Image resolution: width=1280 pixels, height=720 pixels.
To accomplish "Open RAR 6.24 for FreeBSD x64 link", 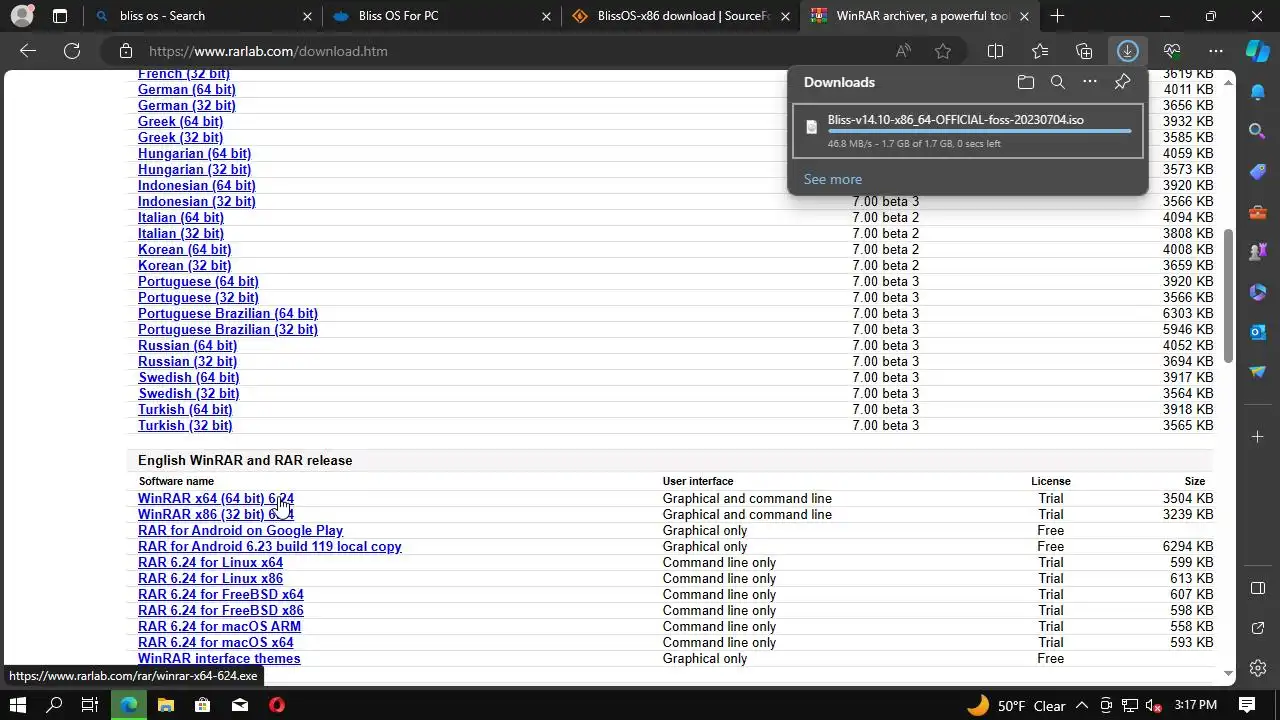I will click(221, 594).
